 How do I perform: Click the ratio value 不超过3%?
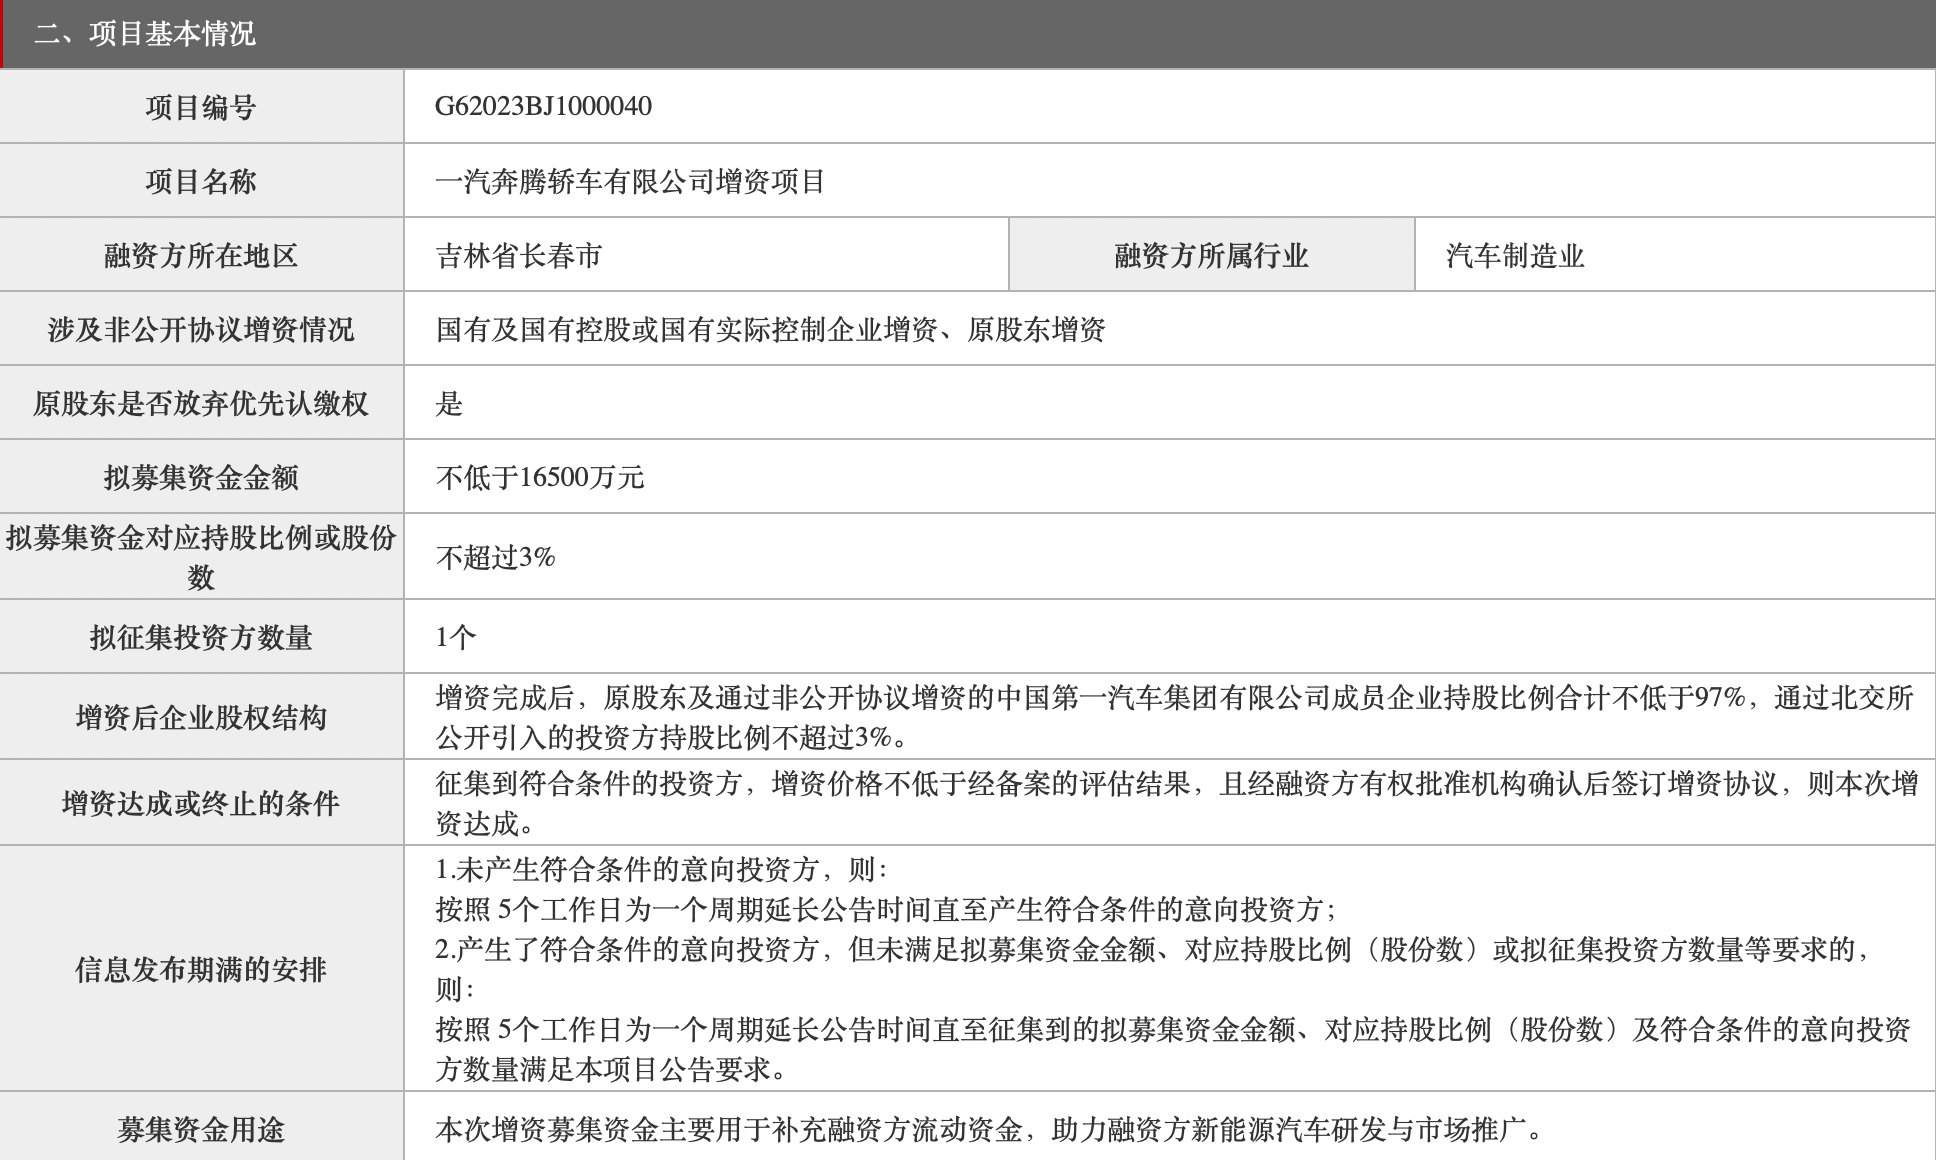click(x=495, y=557)
